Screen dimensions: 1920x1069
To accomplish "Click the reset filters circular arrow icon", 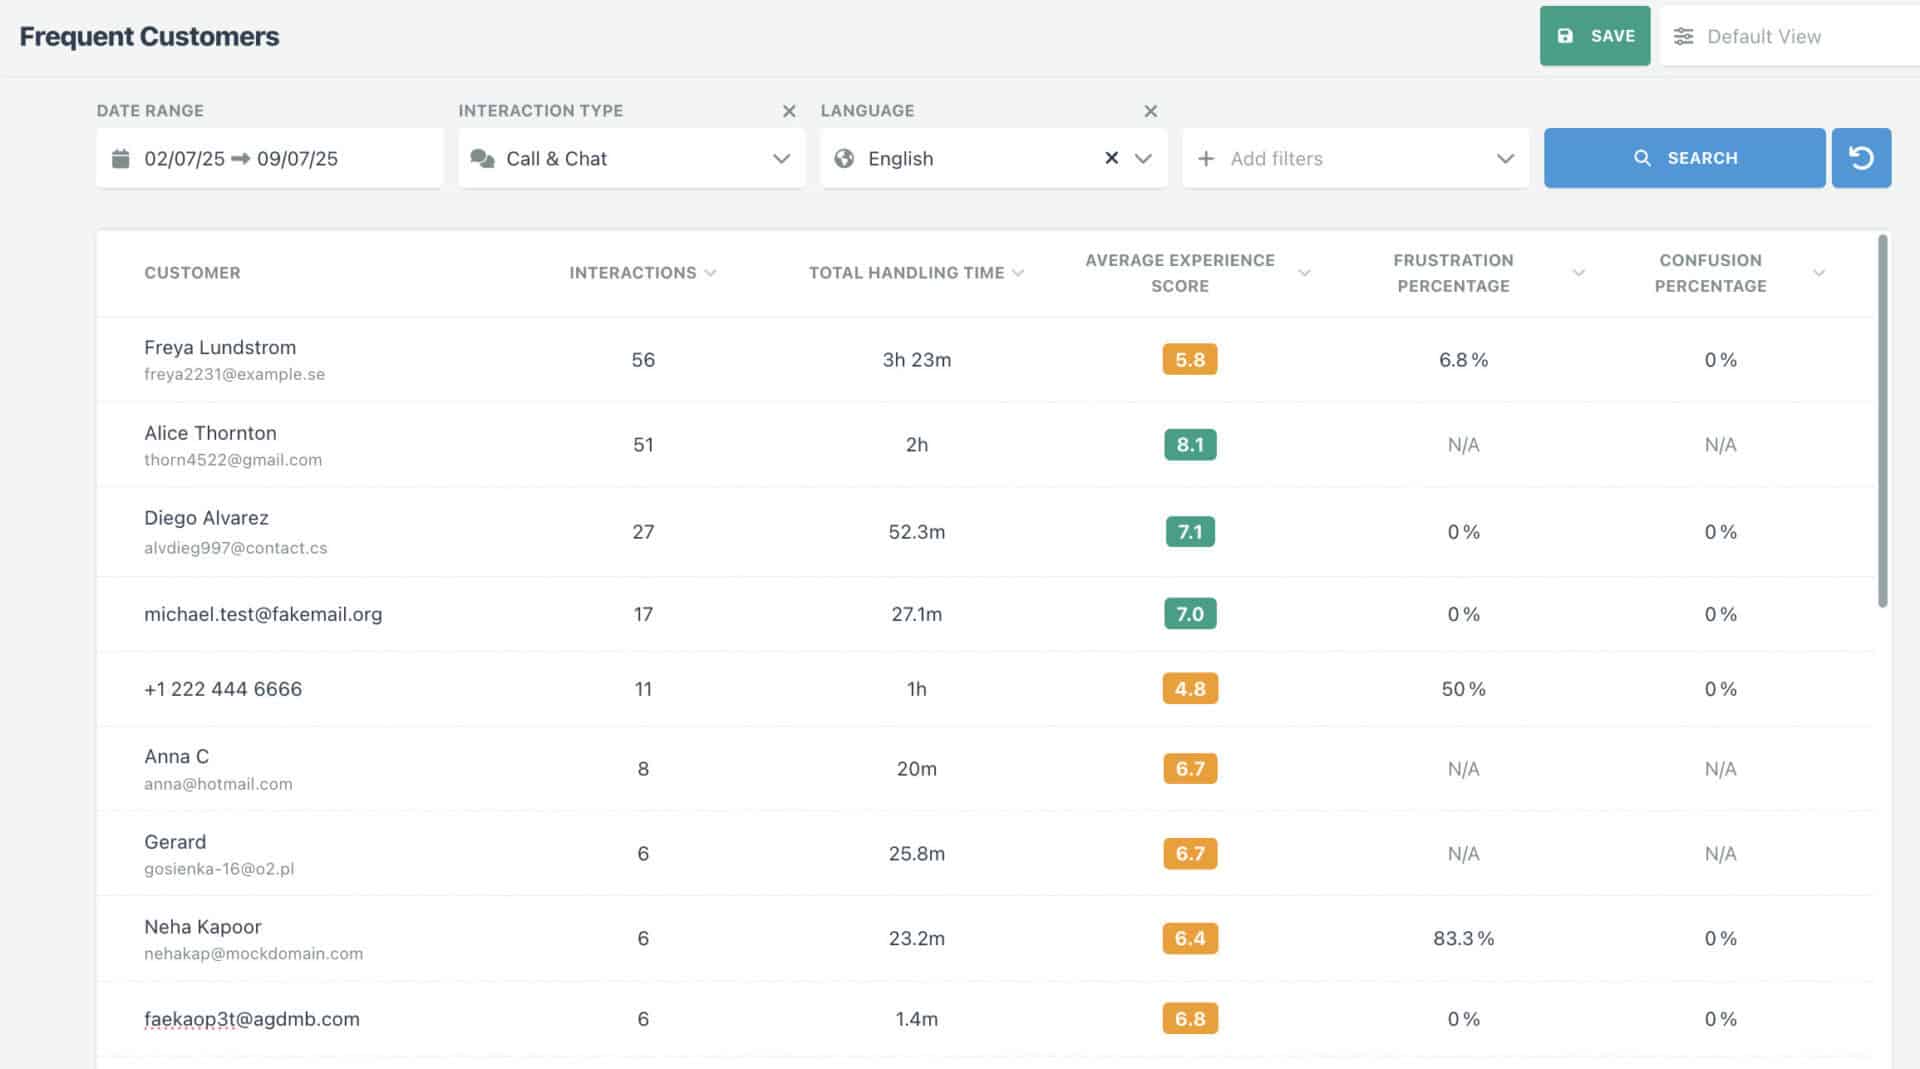I will coord(1861,158).
